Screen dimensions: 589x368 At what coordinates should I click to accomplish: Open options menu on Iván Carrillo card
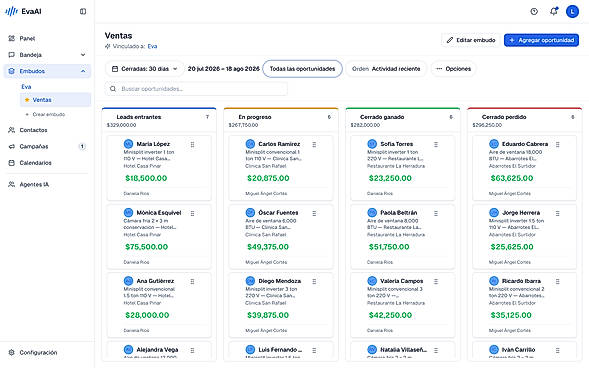coord(557,350)
